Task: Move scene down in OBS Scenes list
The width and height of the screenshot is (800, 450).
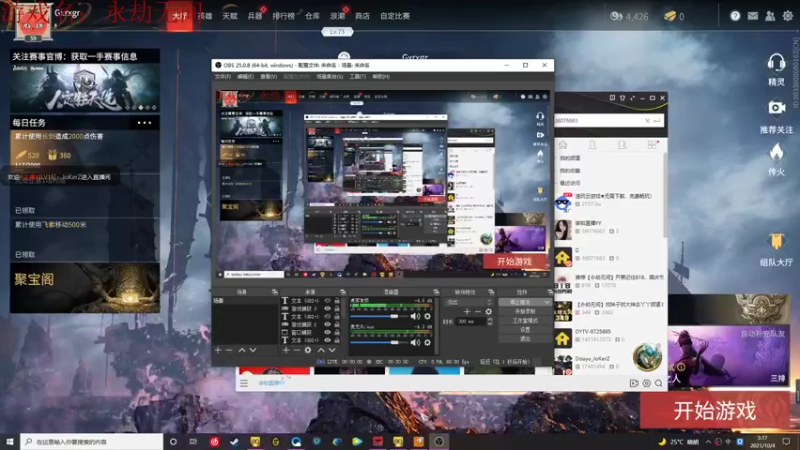Action: click(253, 350)
